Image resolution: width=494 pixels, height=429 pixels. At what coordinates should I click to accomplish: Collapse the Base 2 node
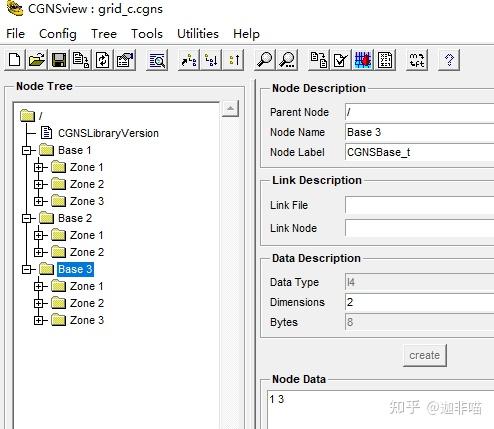coord(27,218)
